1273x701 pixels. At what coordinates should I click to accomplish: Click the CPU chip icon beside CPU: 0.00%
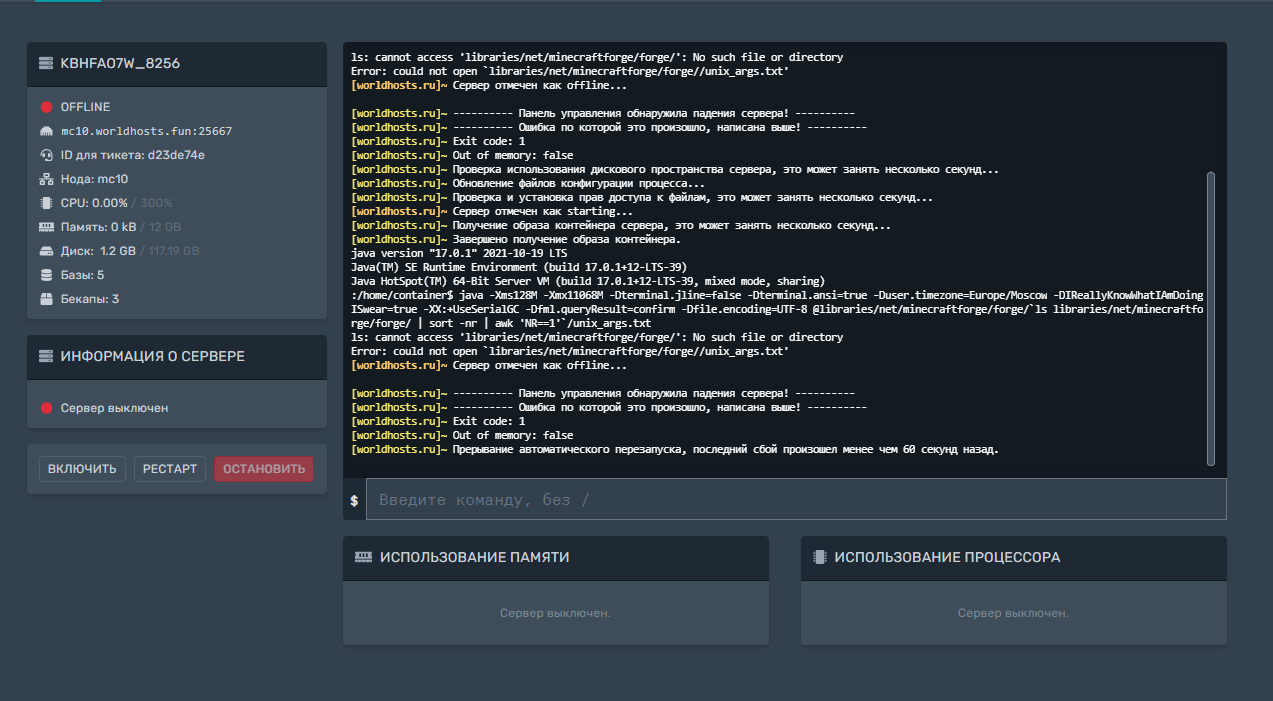46,203
